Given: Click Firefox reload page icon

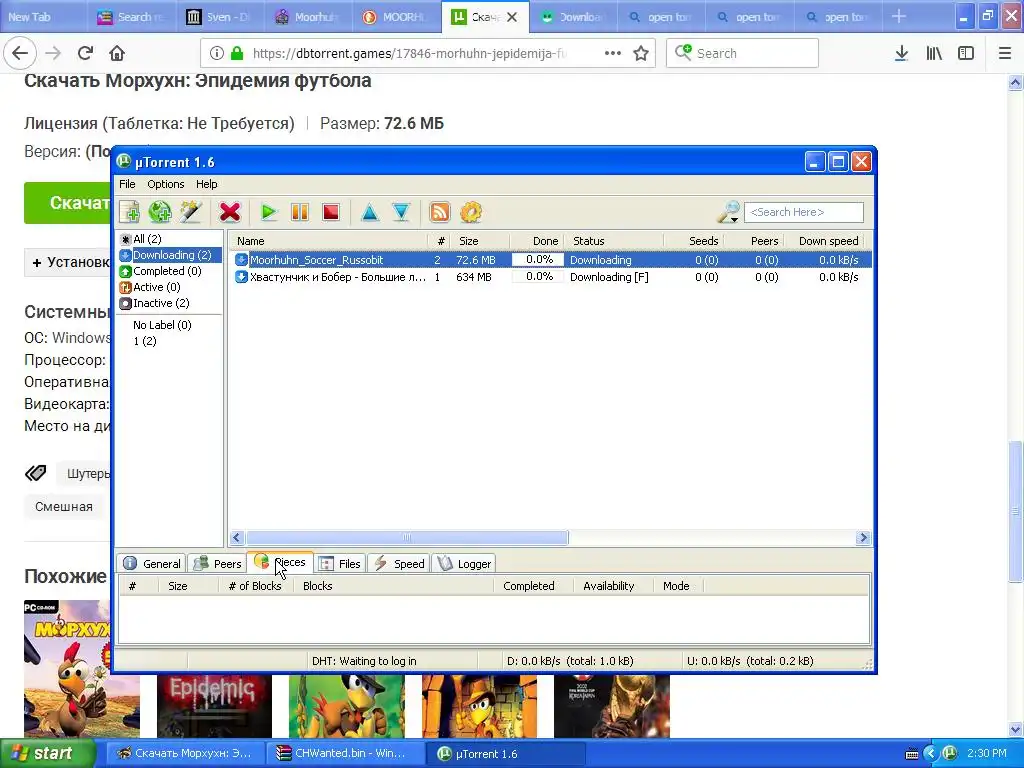Looking at the screenshot, I should click(x=85, y=54).
